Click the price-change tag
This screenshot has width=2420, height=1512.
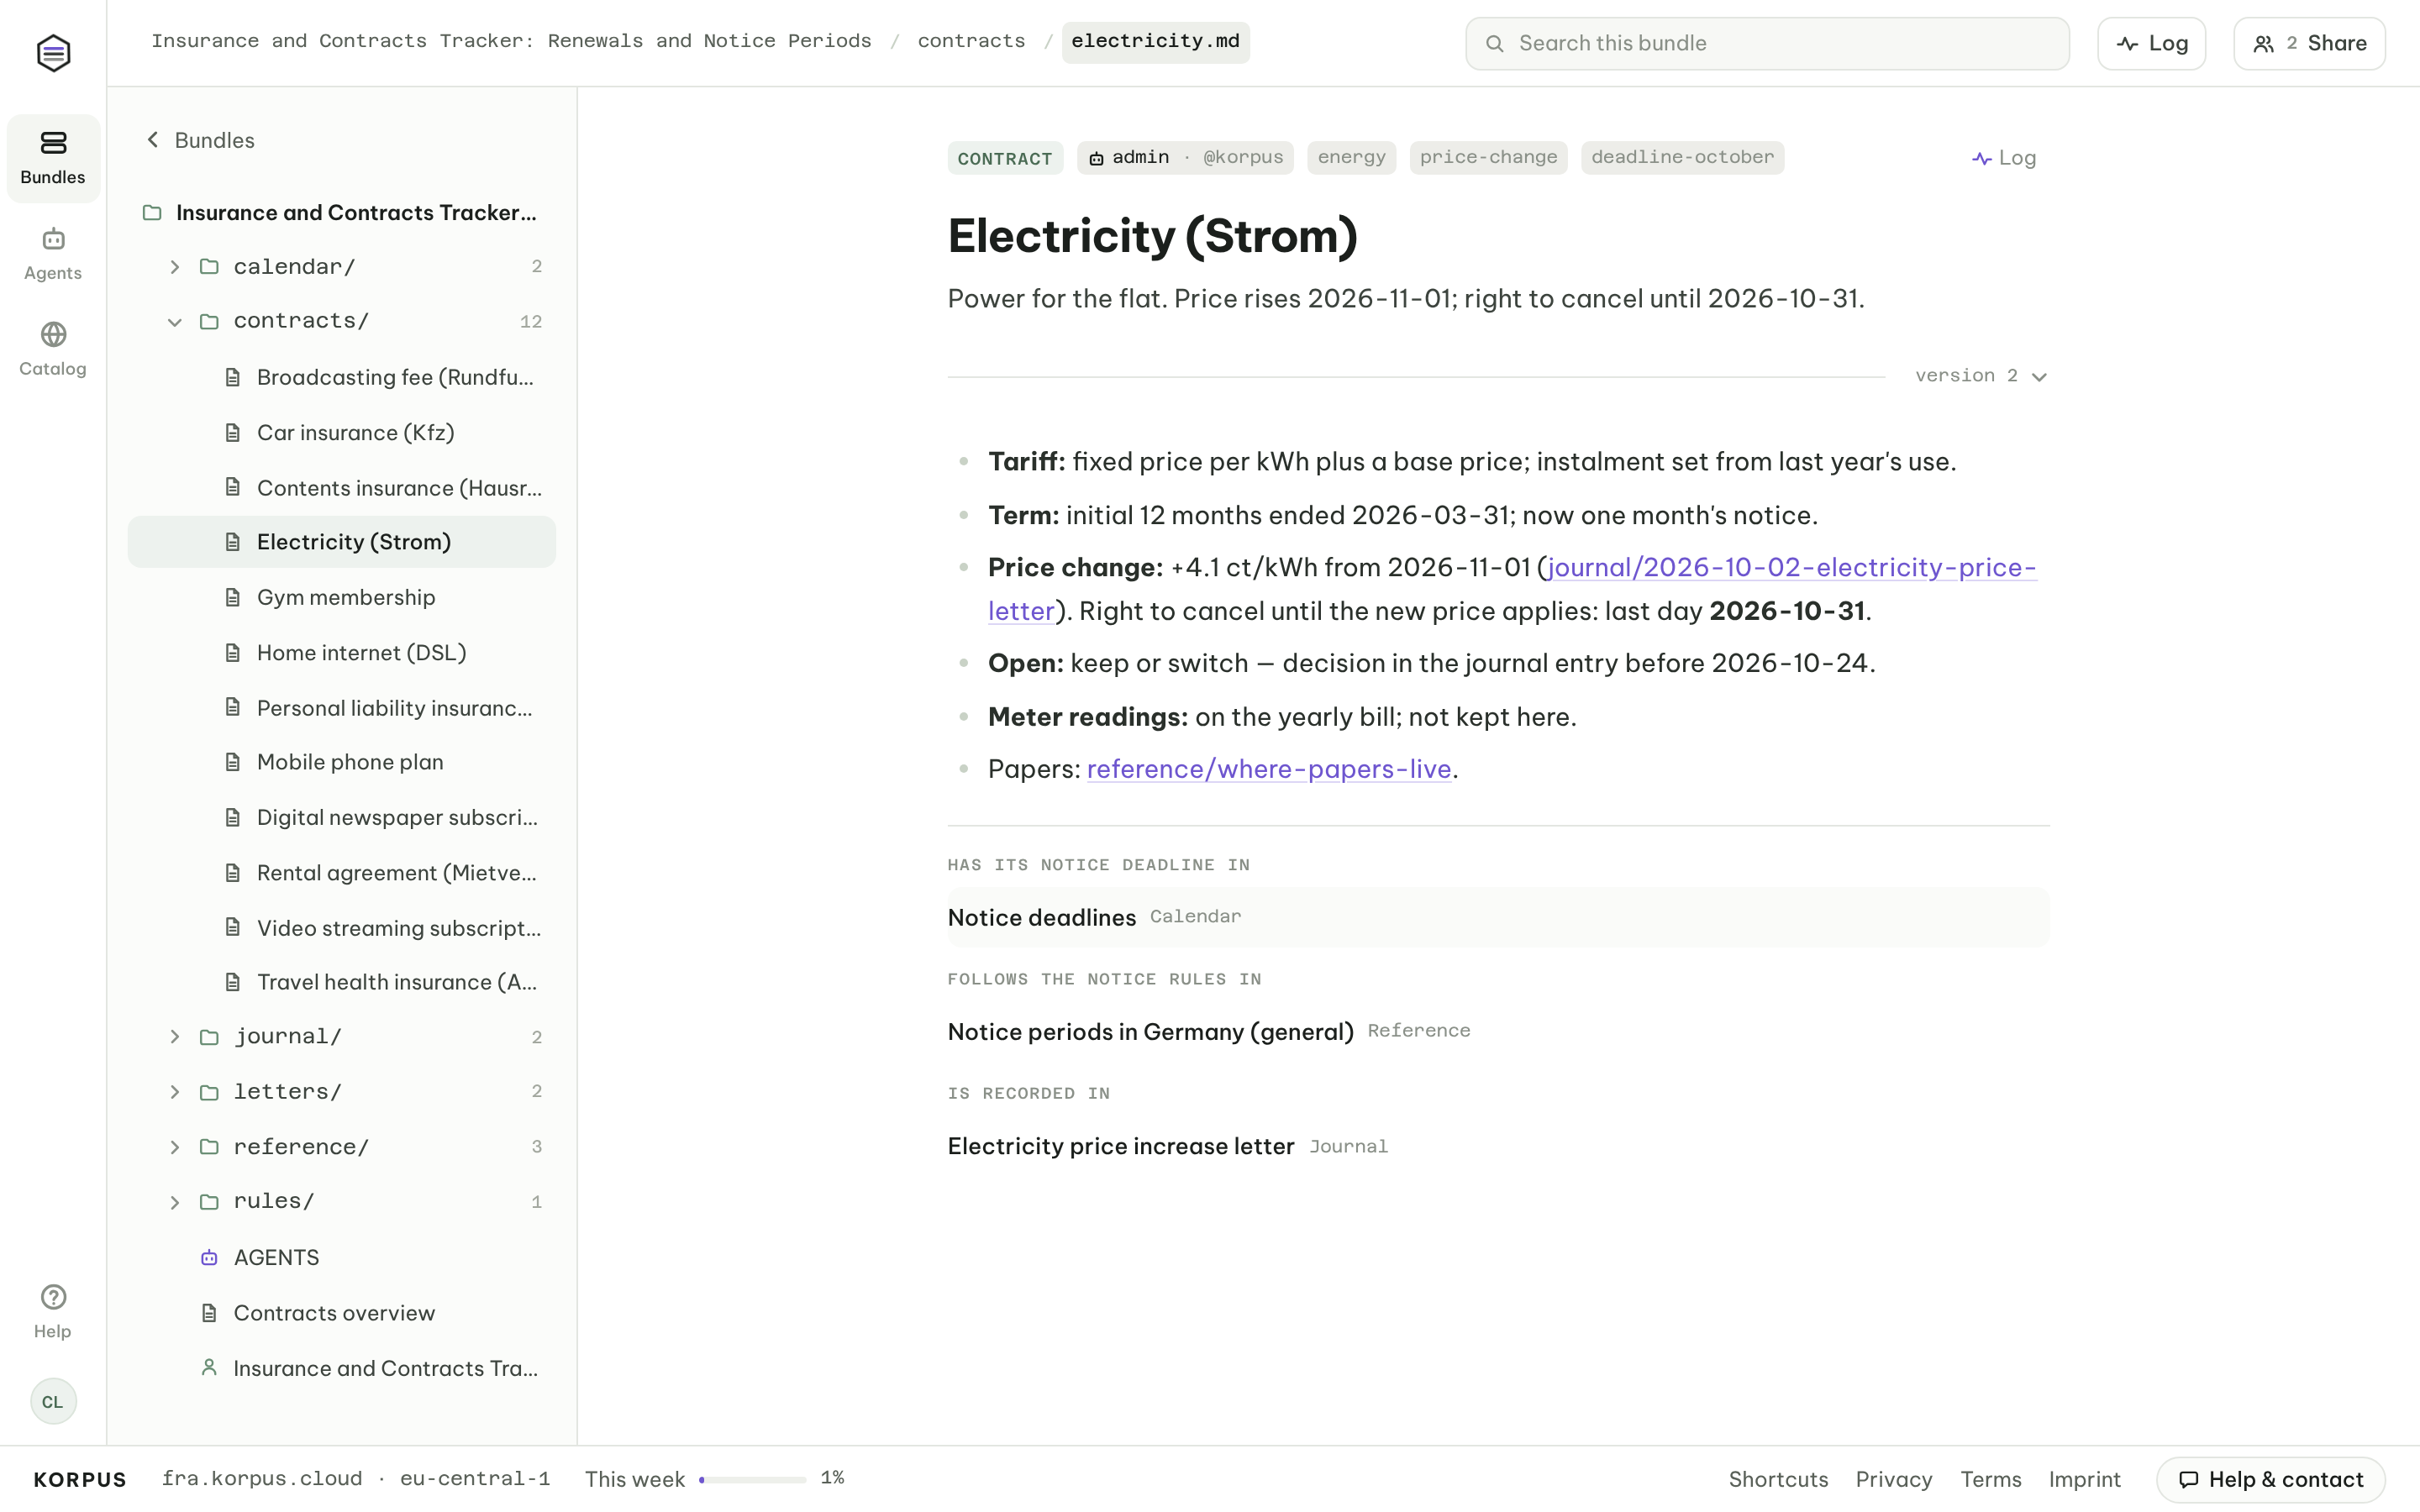coord(1488,158)
